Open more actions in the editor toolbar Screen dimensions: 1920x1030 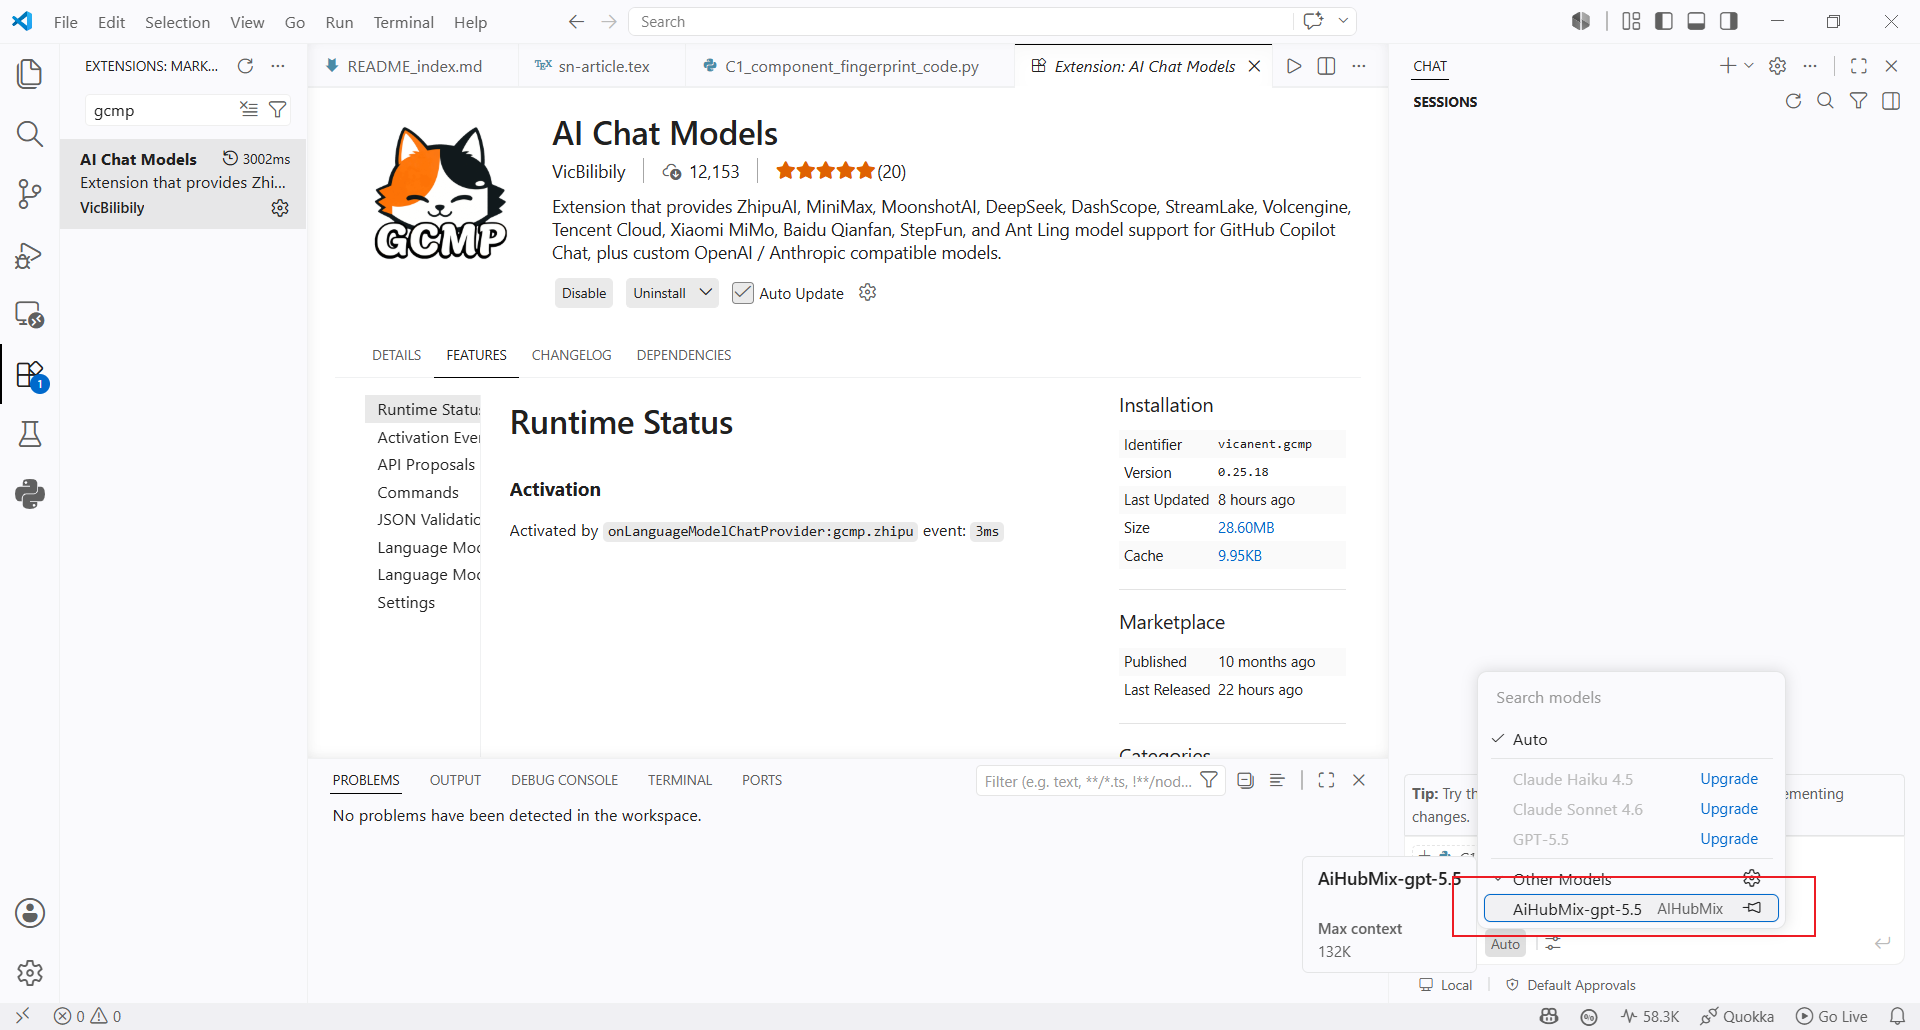[1359, 66]
